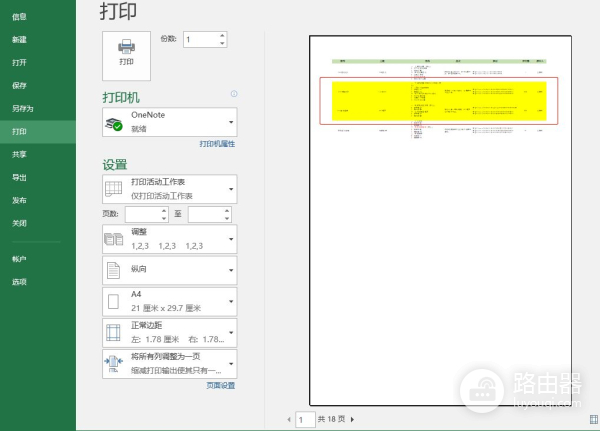Screen dimensions: 600x431
Task: Increase number of copies with up arrow
Action: click(222, 36)
